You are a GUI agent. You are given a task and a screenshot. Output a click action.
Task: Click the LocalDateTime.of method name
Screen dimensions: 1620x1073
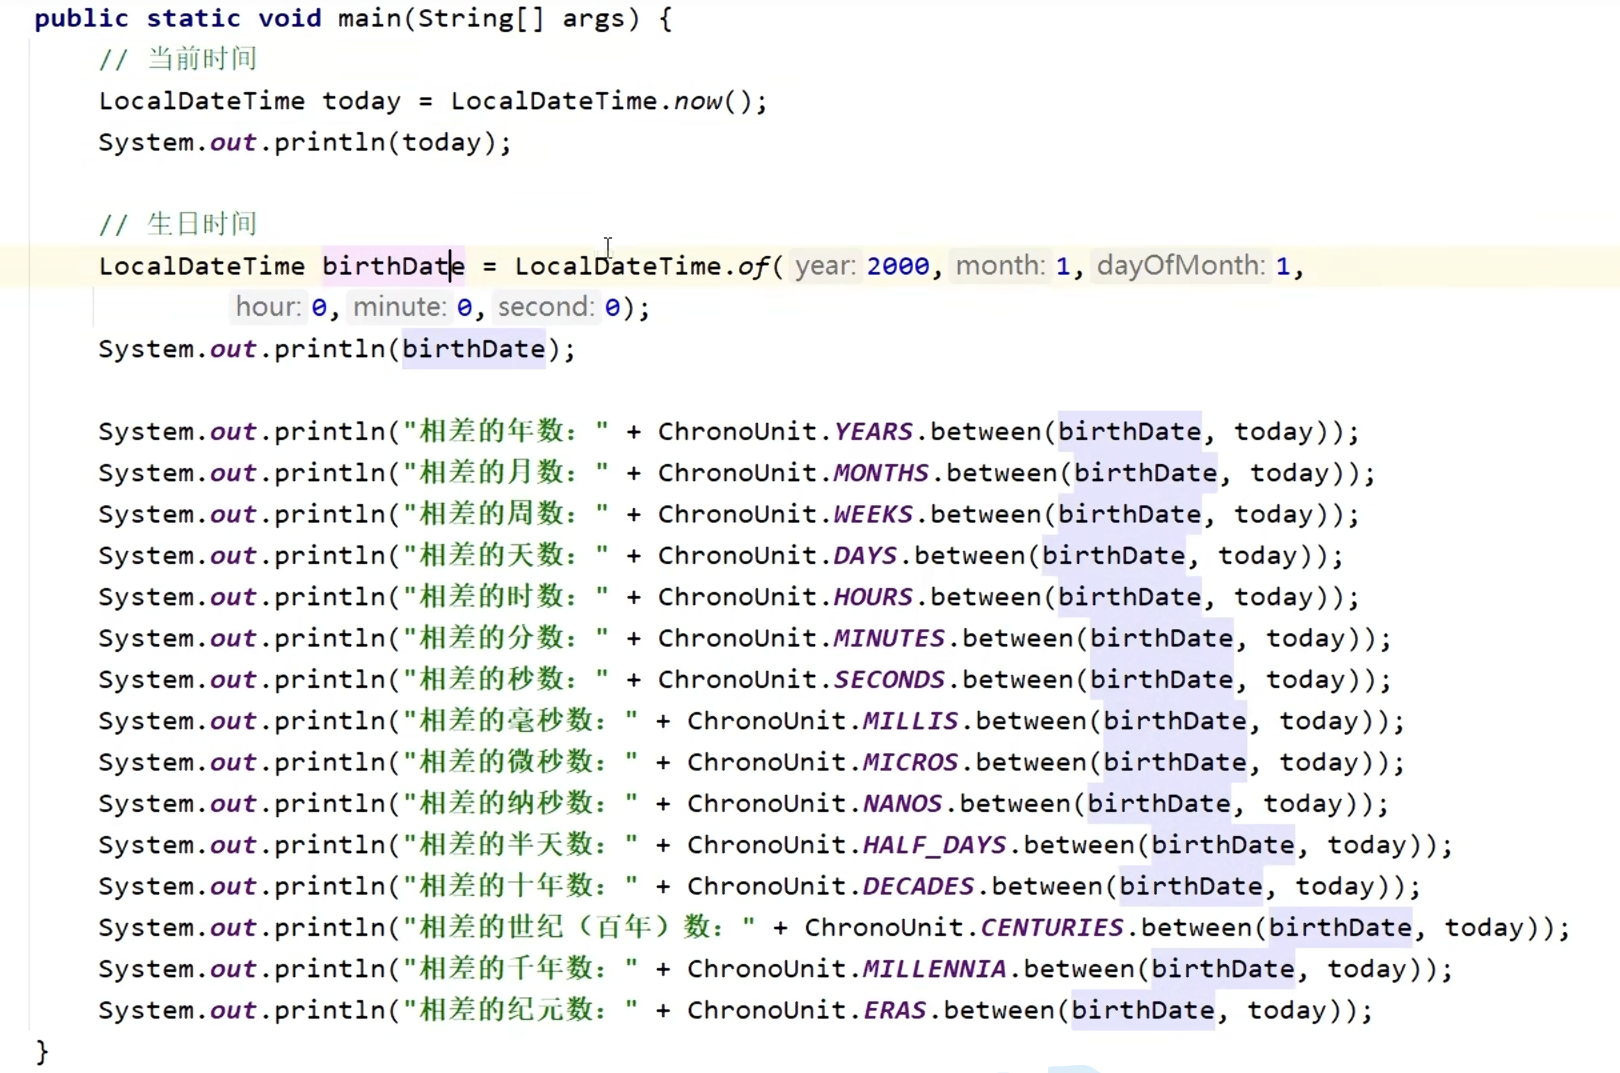(x=752, y=267)
